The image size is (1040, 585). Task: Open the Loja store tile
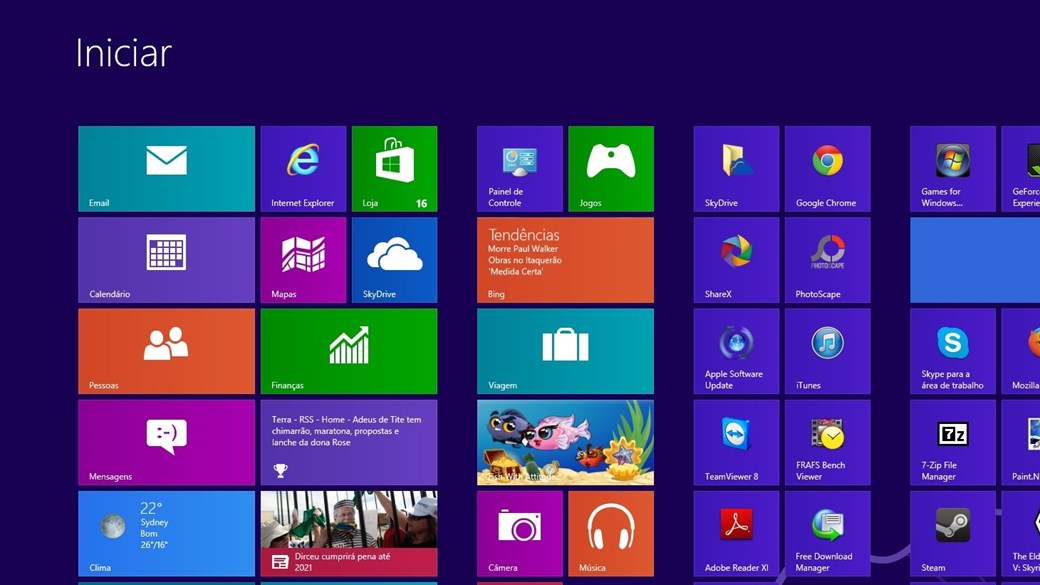click(x=394, y=168)
